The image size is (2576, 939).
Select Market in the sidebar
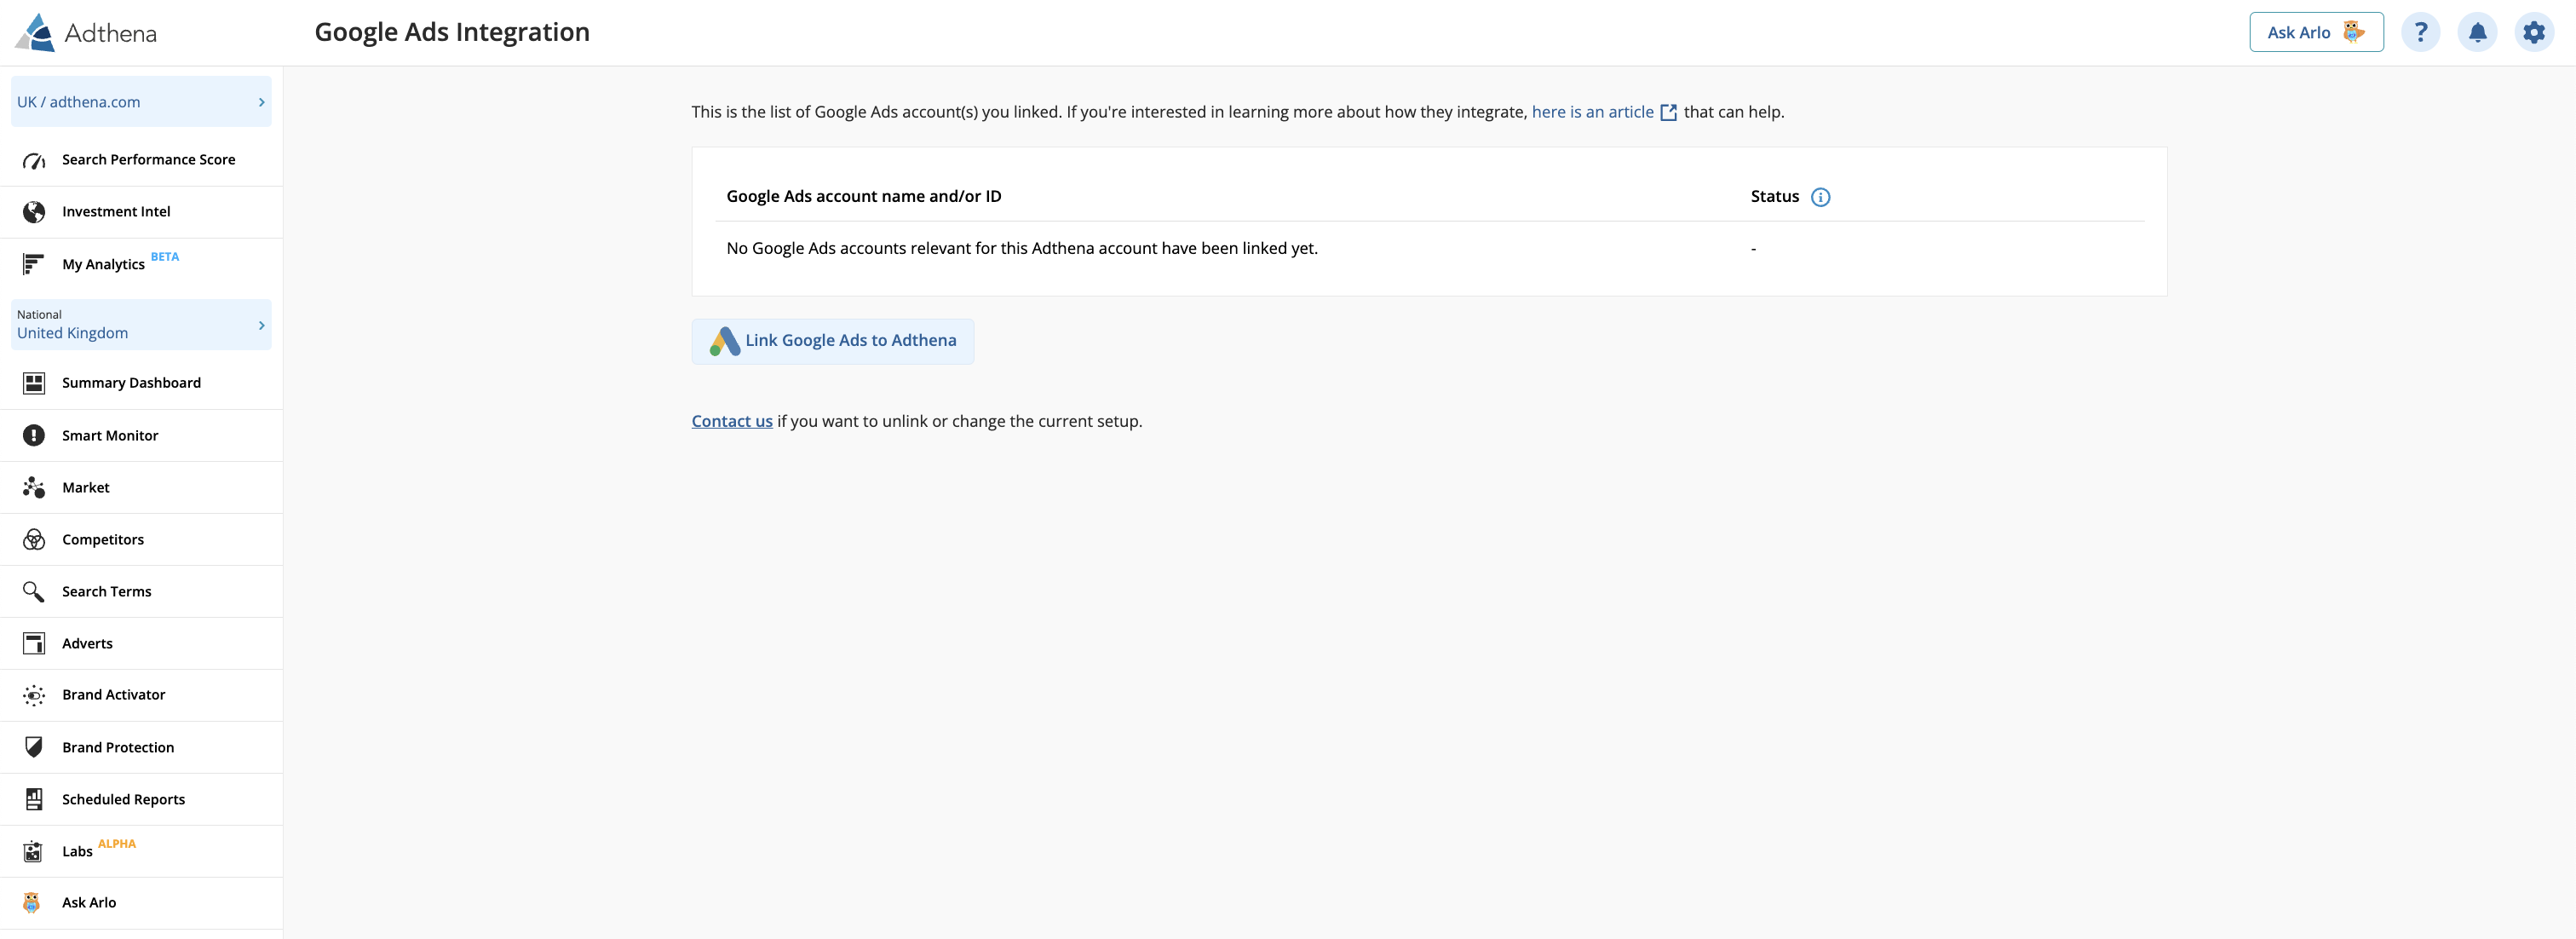[141, 487]
